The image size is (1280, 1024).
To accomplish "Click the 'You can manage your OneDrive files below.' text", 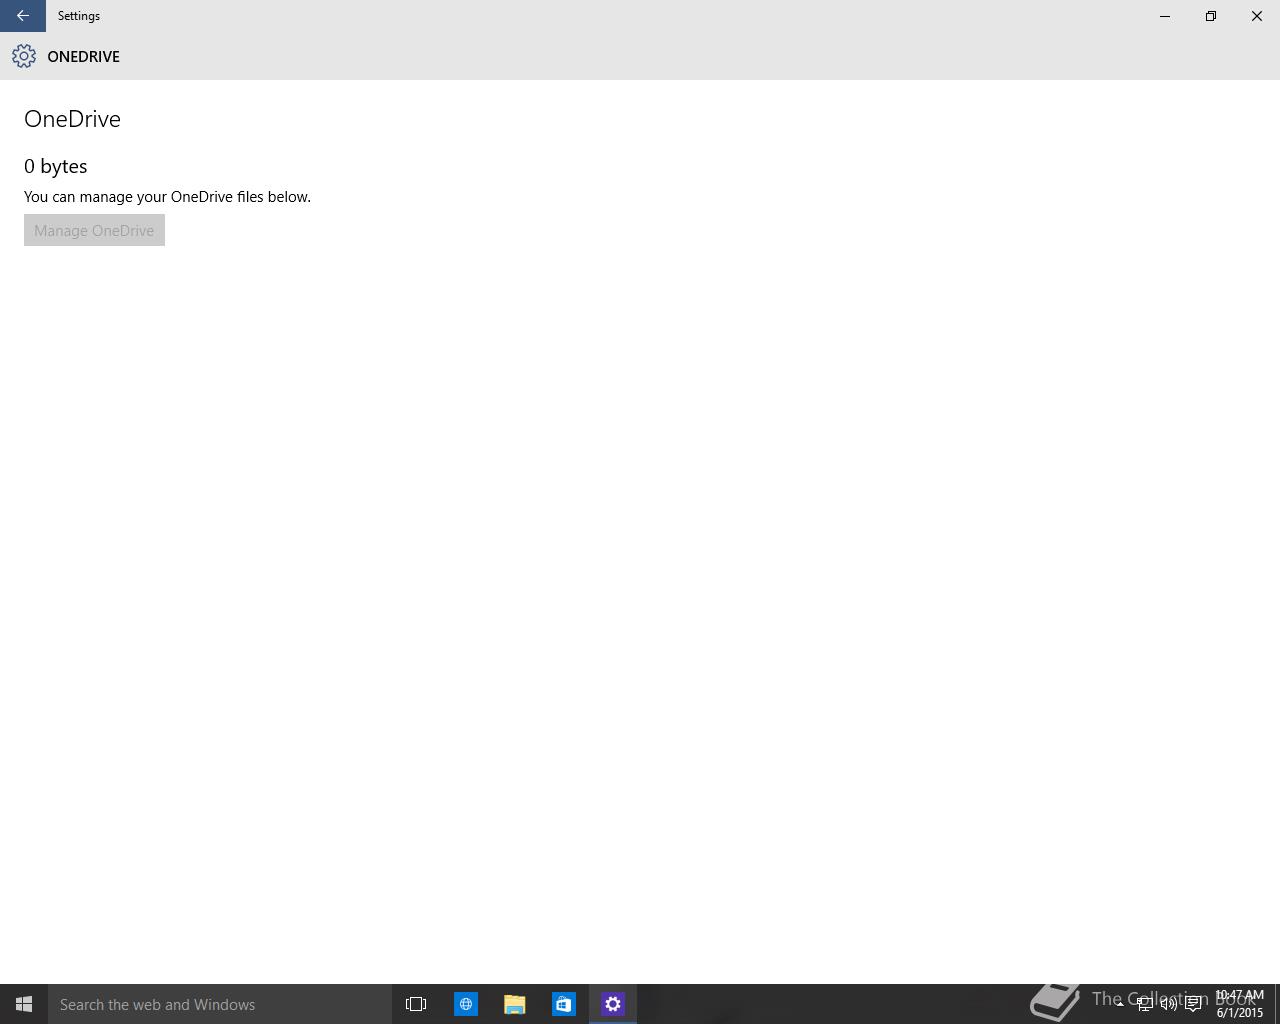I will (167, 197).
